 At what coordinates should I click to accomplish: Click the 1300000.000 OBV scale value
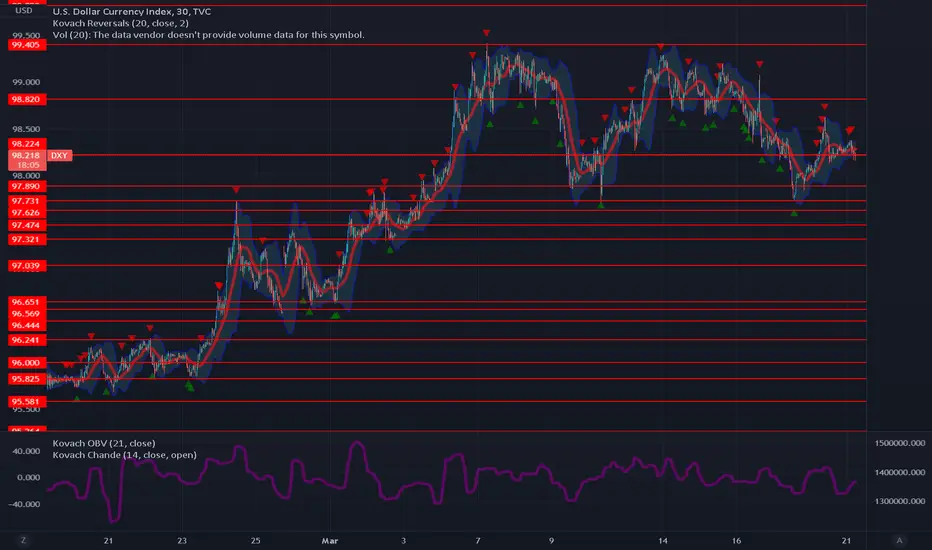900,501
